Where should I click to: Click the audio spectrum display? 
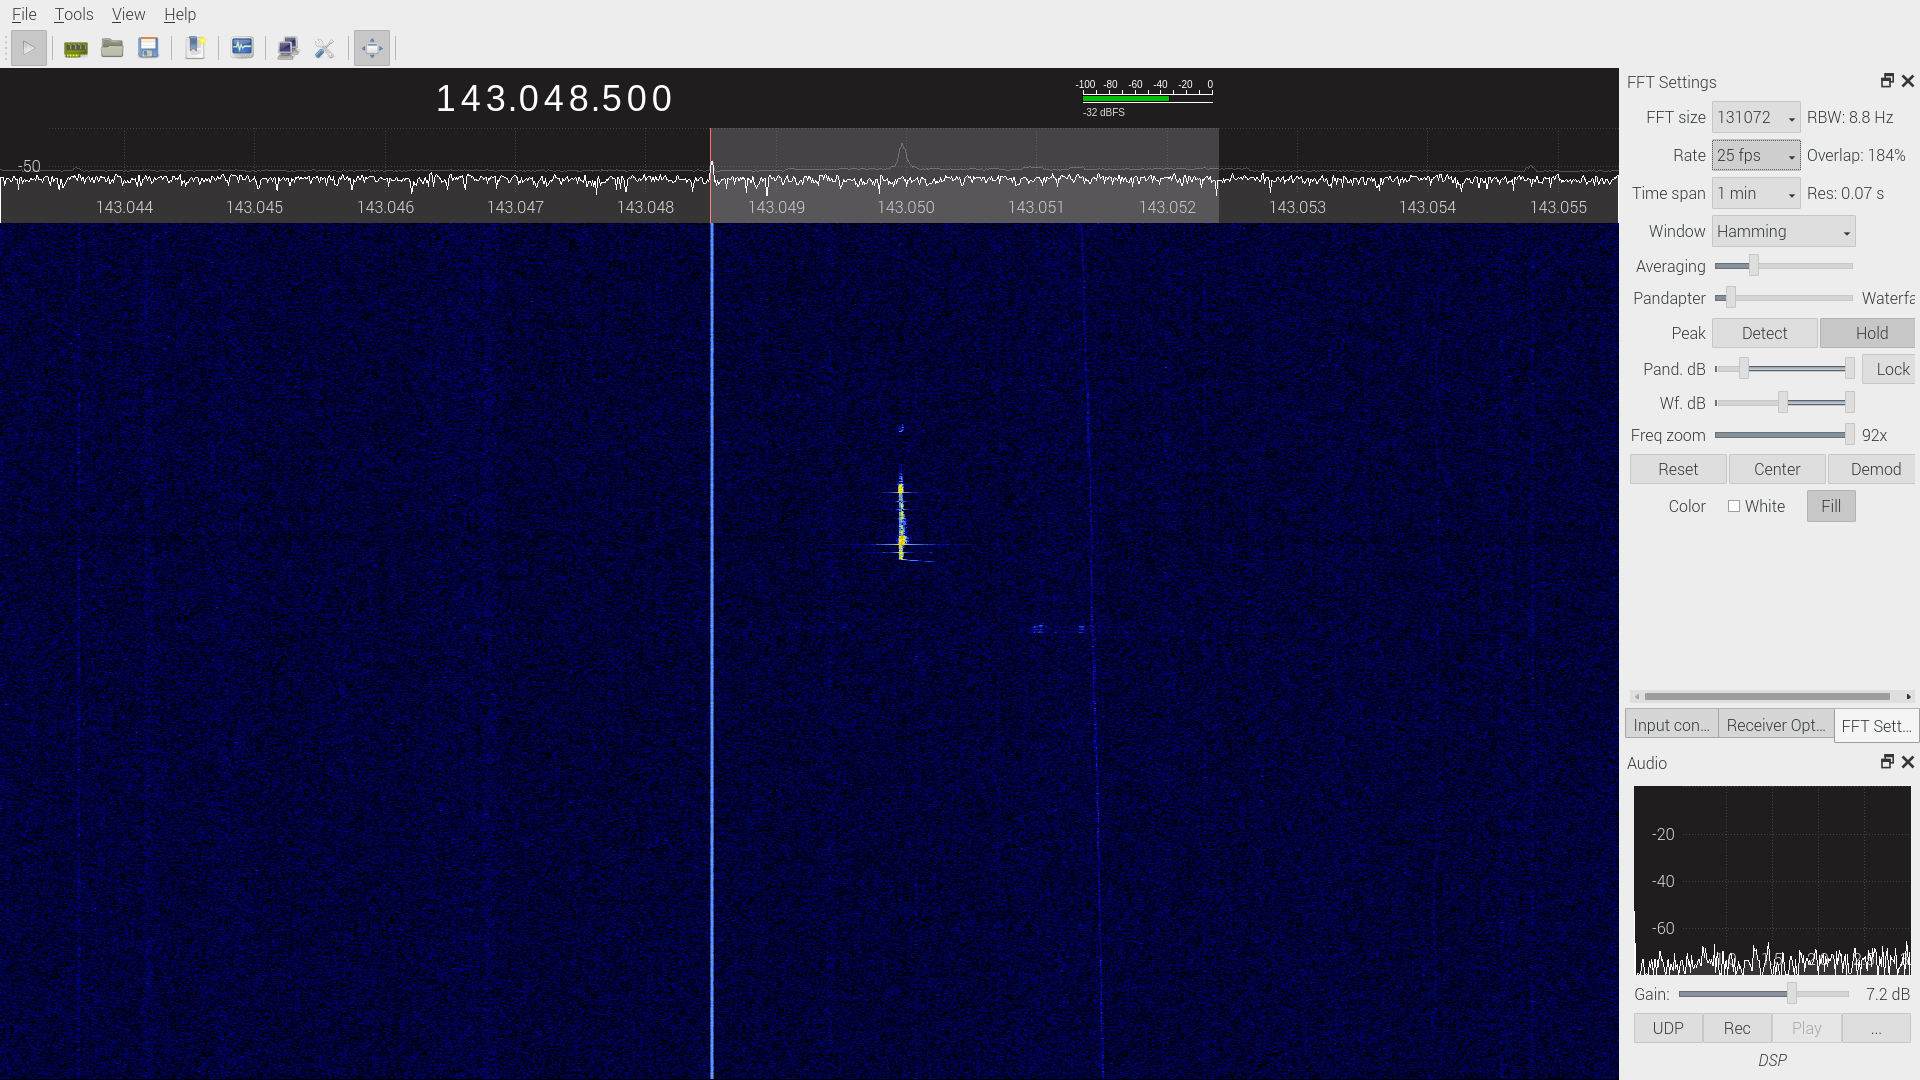tap(1772, 880)
